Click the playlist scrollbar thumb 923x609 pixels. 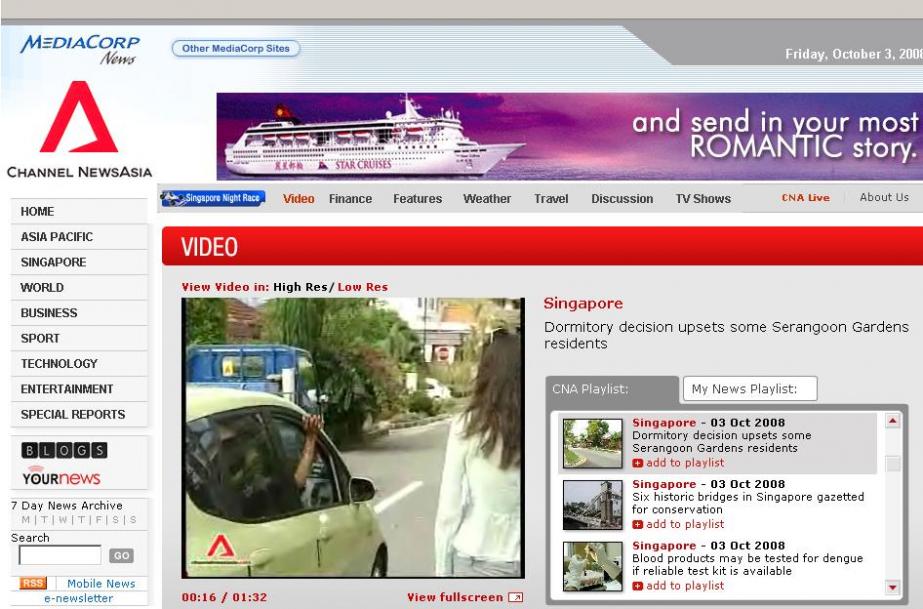[892, 463]
